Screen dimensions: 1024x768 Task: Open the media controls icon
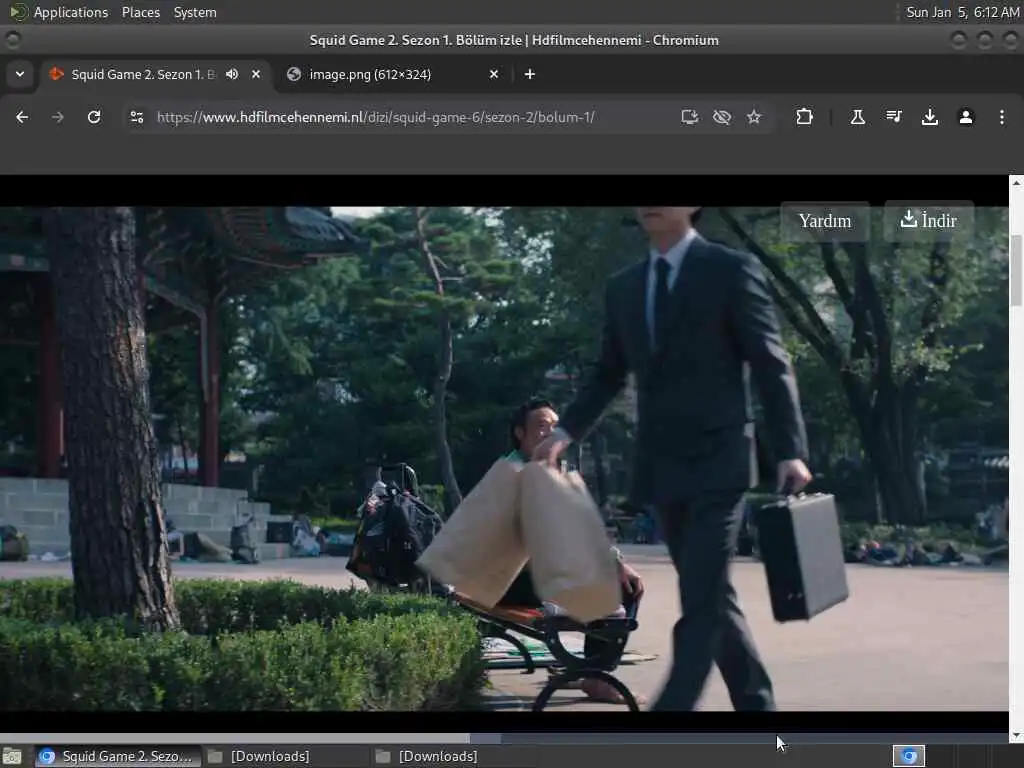(x=894, y=117)
